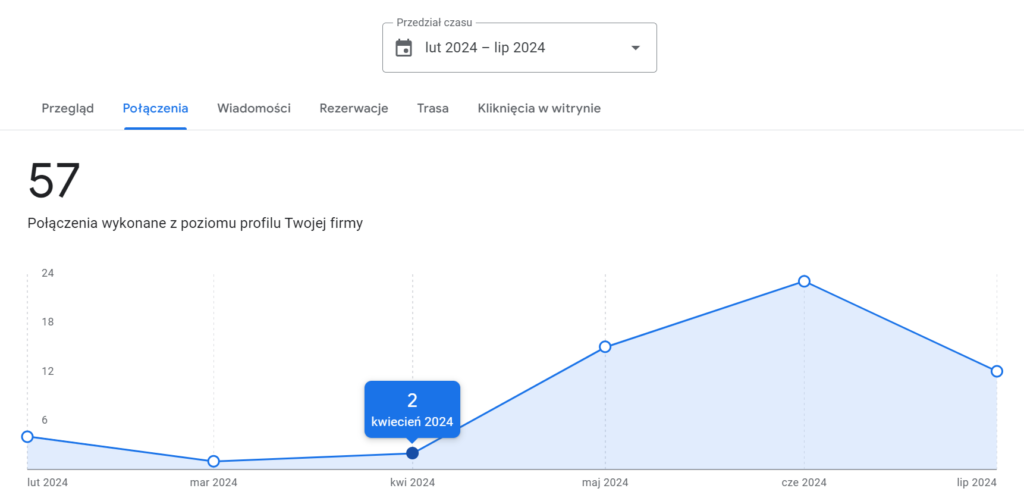Open Kliknięcia w witrynie tab
The image size is (1024, 501).
(x=539, y=108)
